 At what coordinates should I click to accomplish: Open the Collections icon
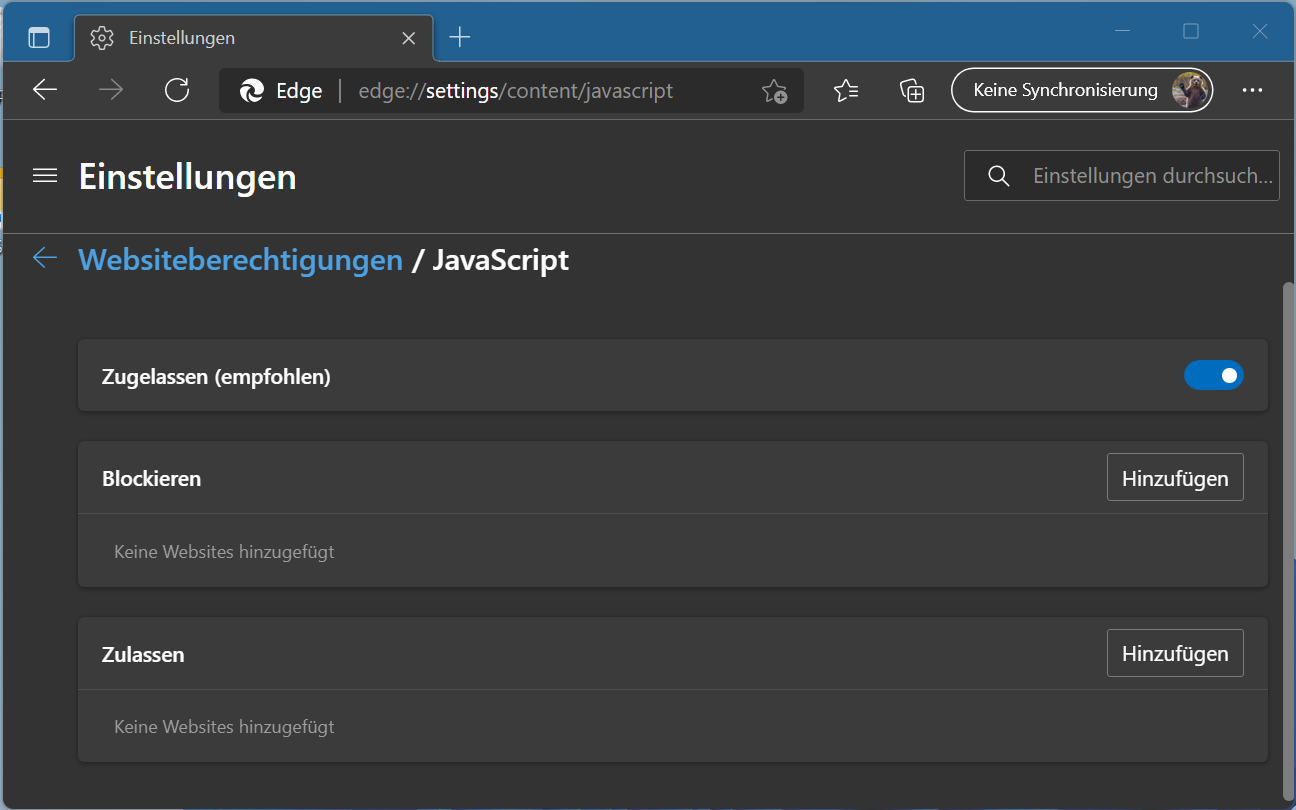tap(911, 90)
